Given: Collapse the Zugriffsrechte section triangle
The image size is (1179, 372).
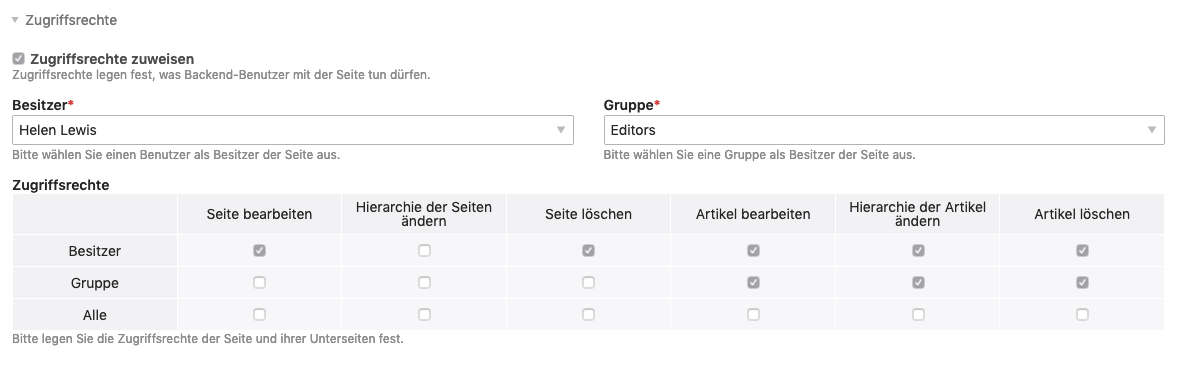Looking at the screenshot, I should 15,20.
